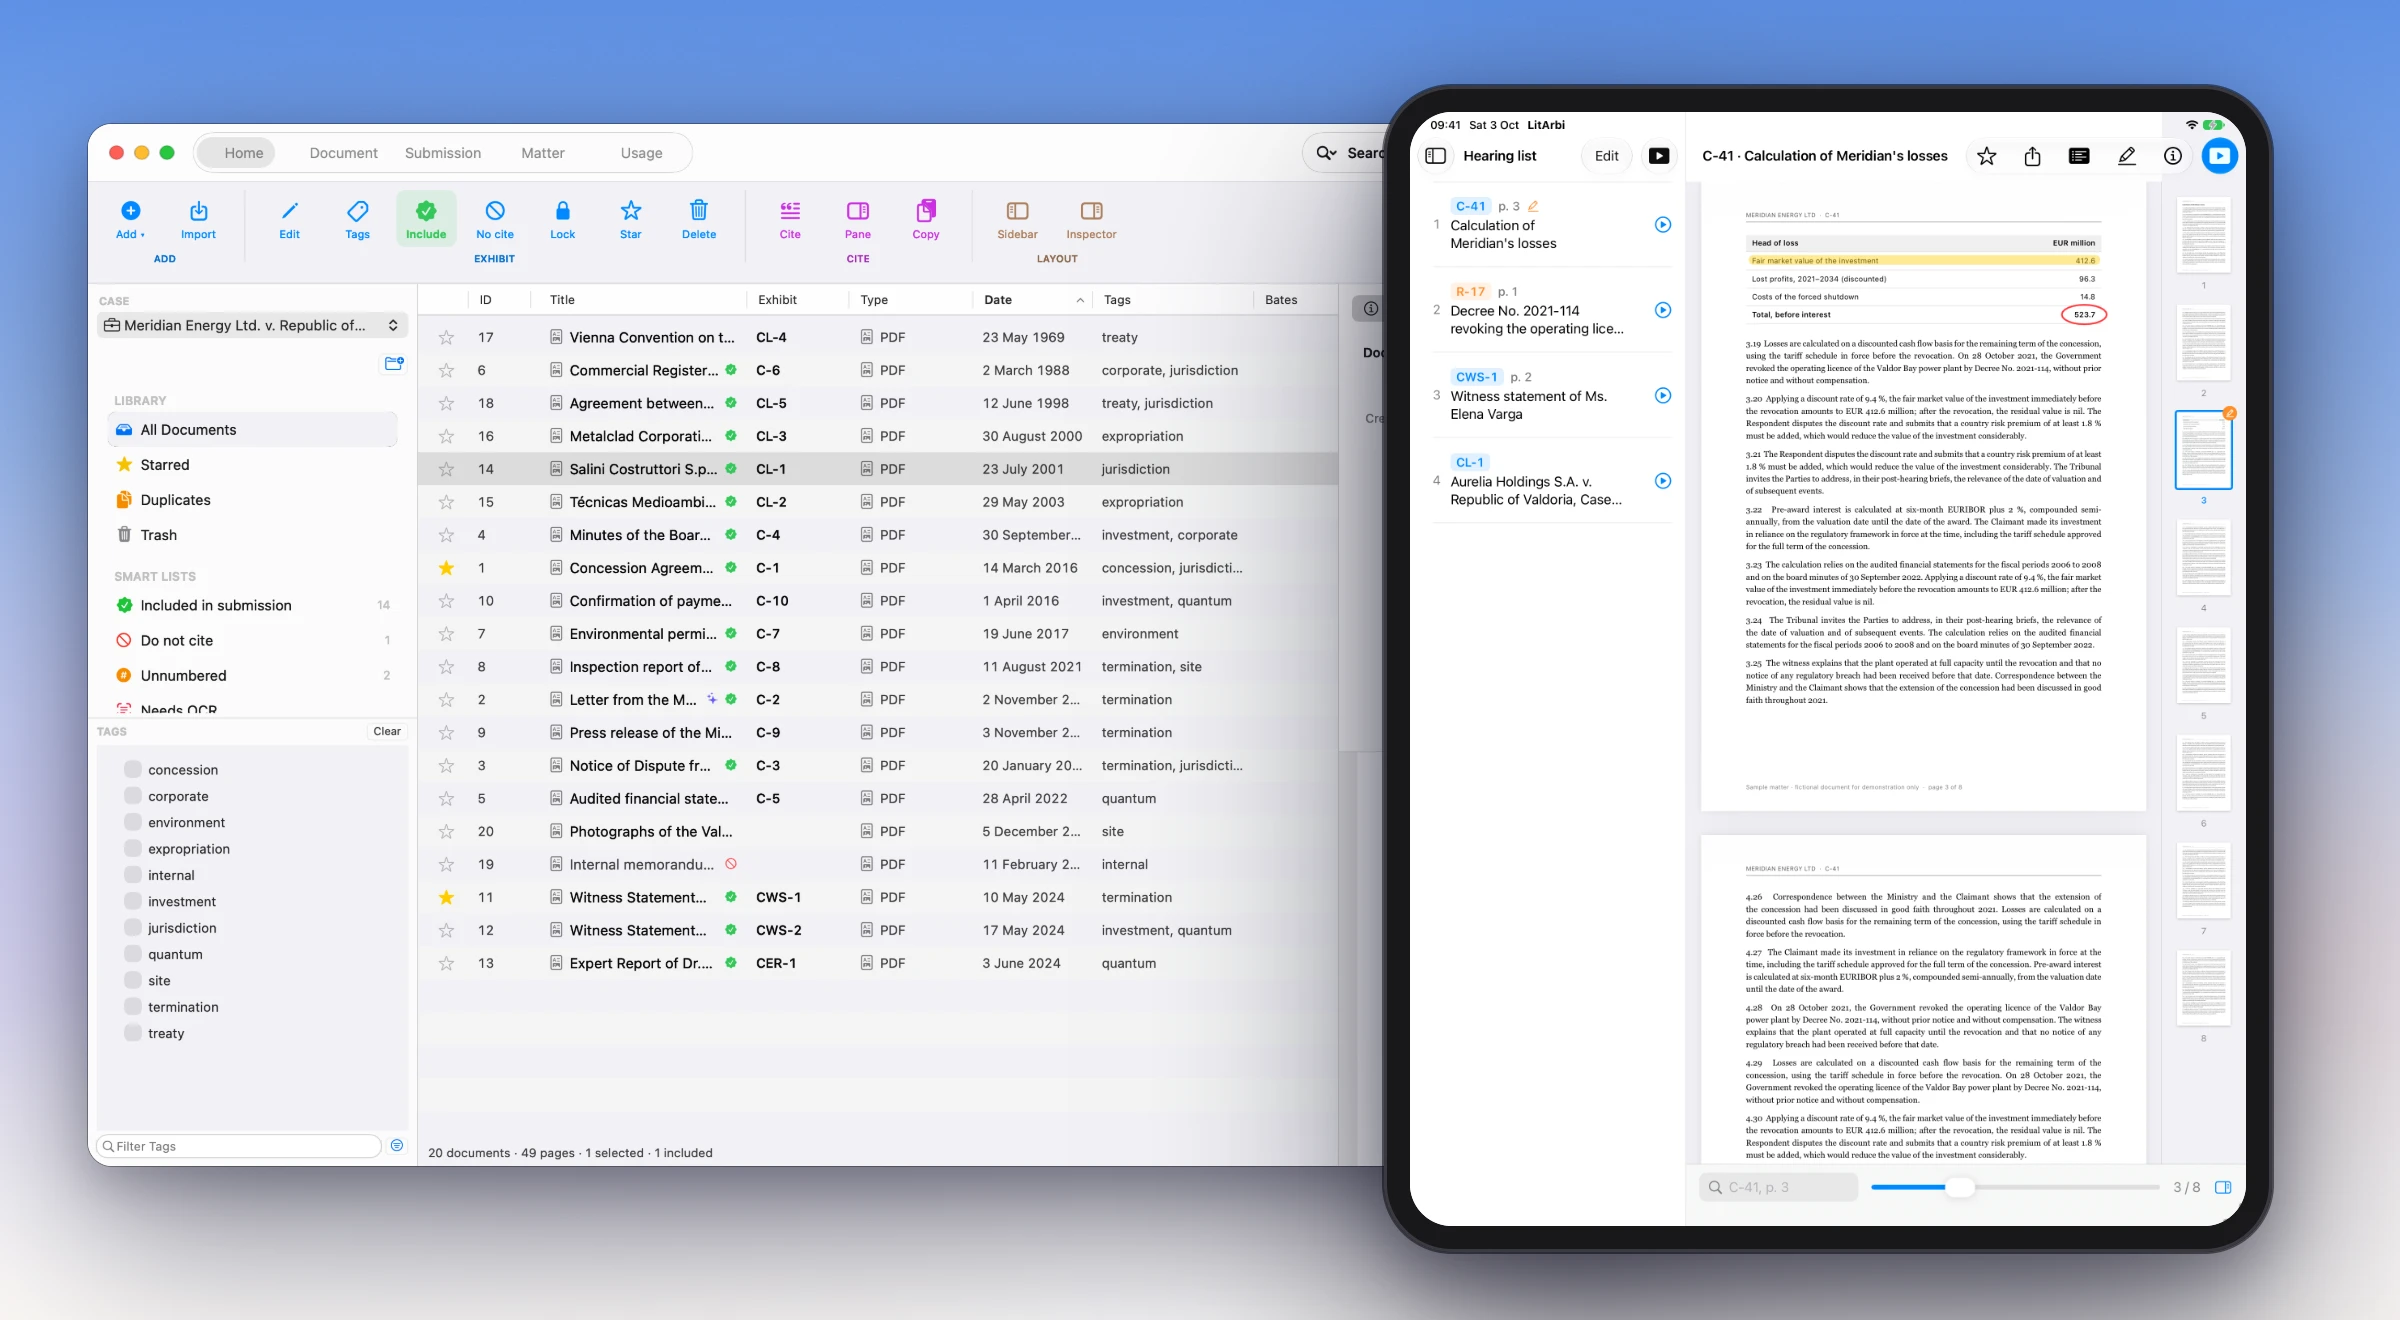Sort documents by the Date column header
This screenshot has width=2400, height=1320.
pos(1033,300)
